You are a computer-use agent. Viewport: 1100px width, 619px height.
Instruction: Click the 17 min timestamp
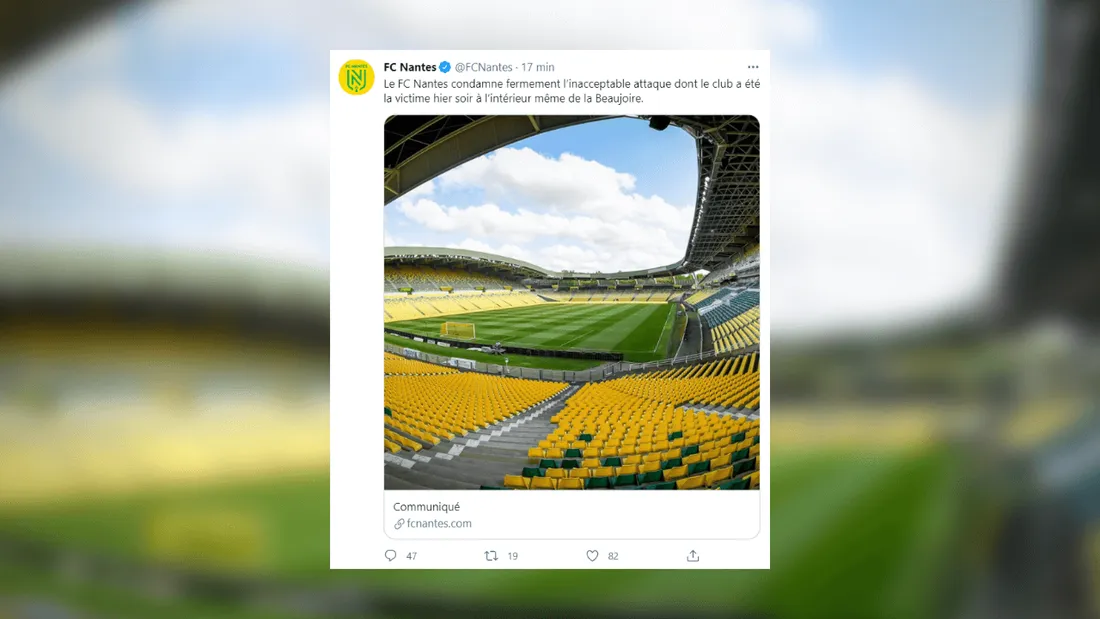click(x=538, y=68)
